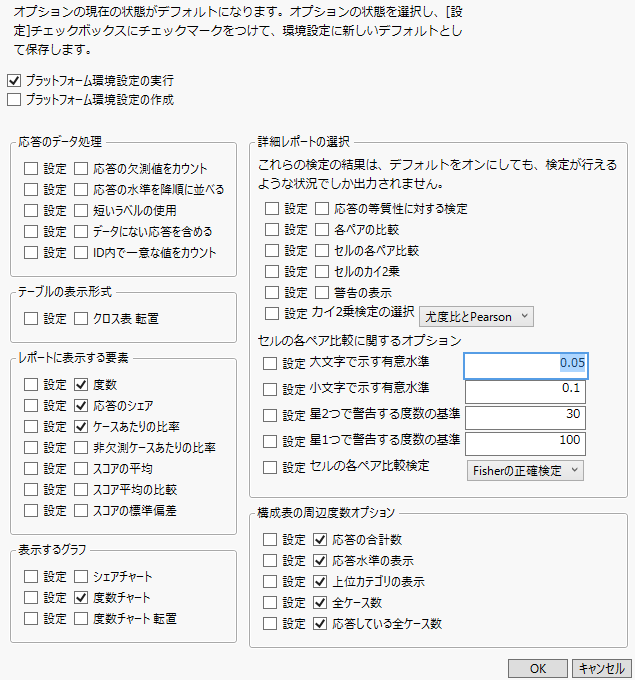
Task: Tick 設定 box beside 応答の等質性に対する検定
Action: [272, 209]
